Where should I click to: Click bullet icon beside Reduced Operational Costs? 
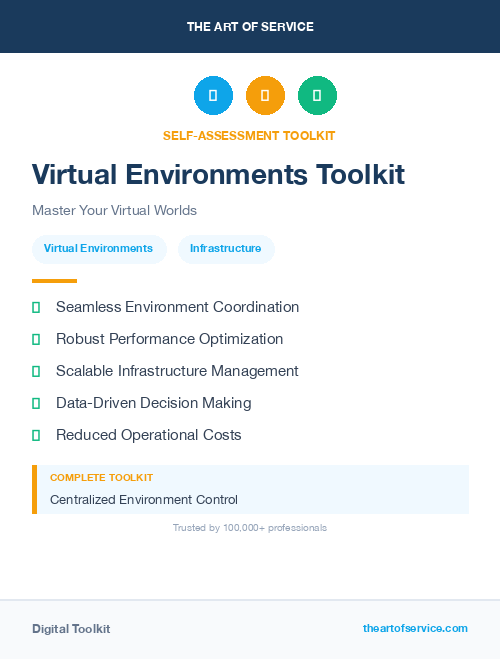point(36,435)
